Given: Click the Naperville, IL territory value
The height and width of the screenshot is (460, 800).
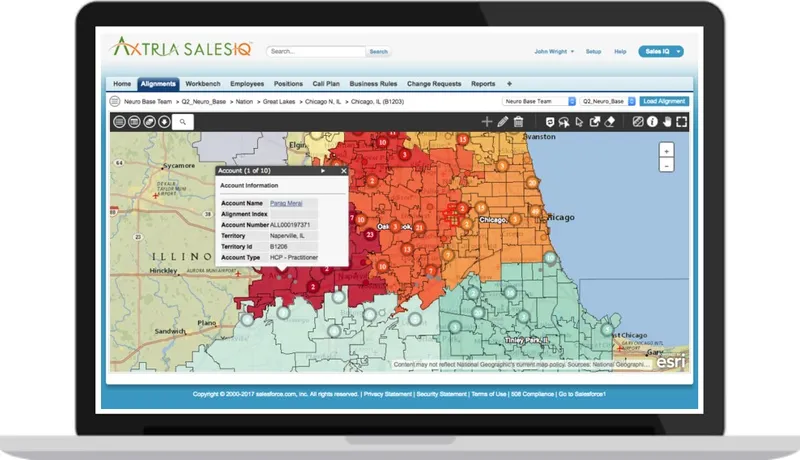Looking at the screenshot, I should [287, 236].
